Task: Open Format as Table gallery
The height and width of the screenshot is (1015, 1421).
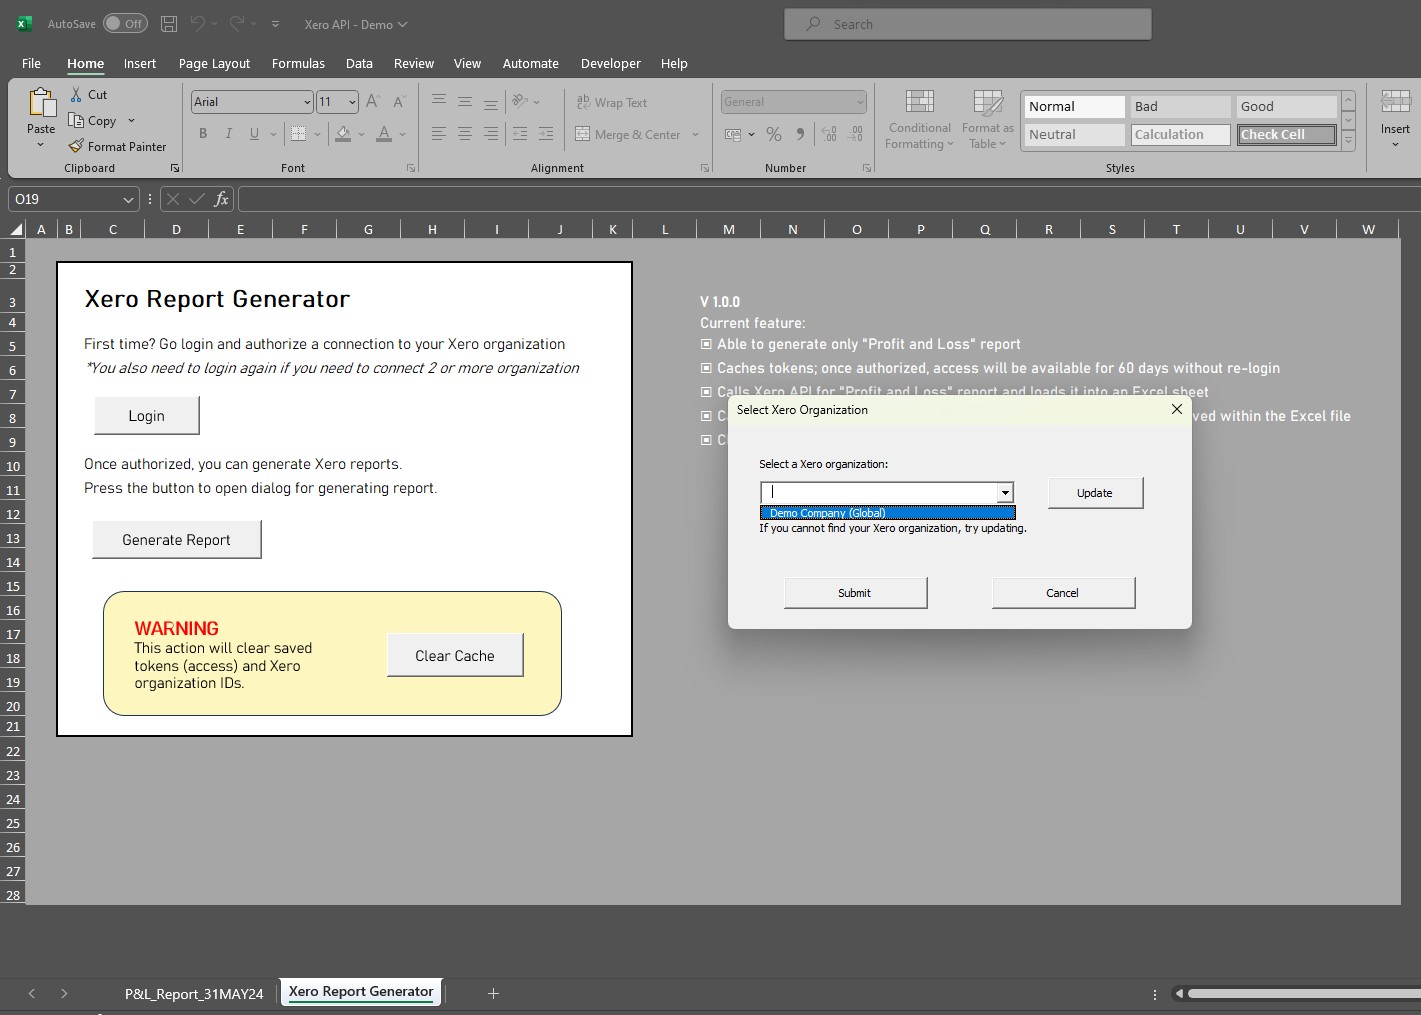Action: point(987,119)
